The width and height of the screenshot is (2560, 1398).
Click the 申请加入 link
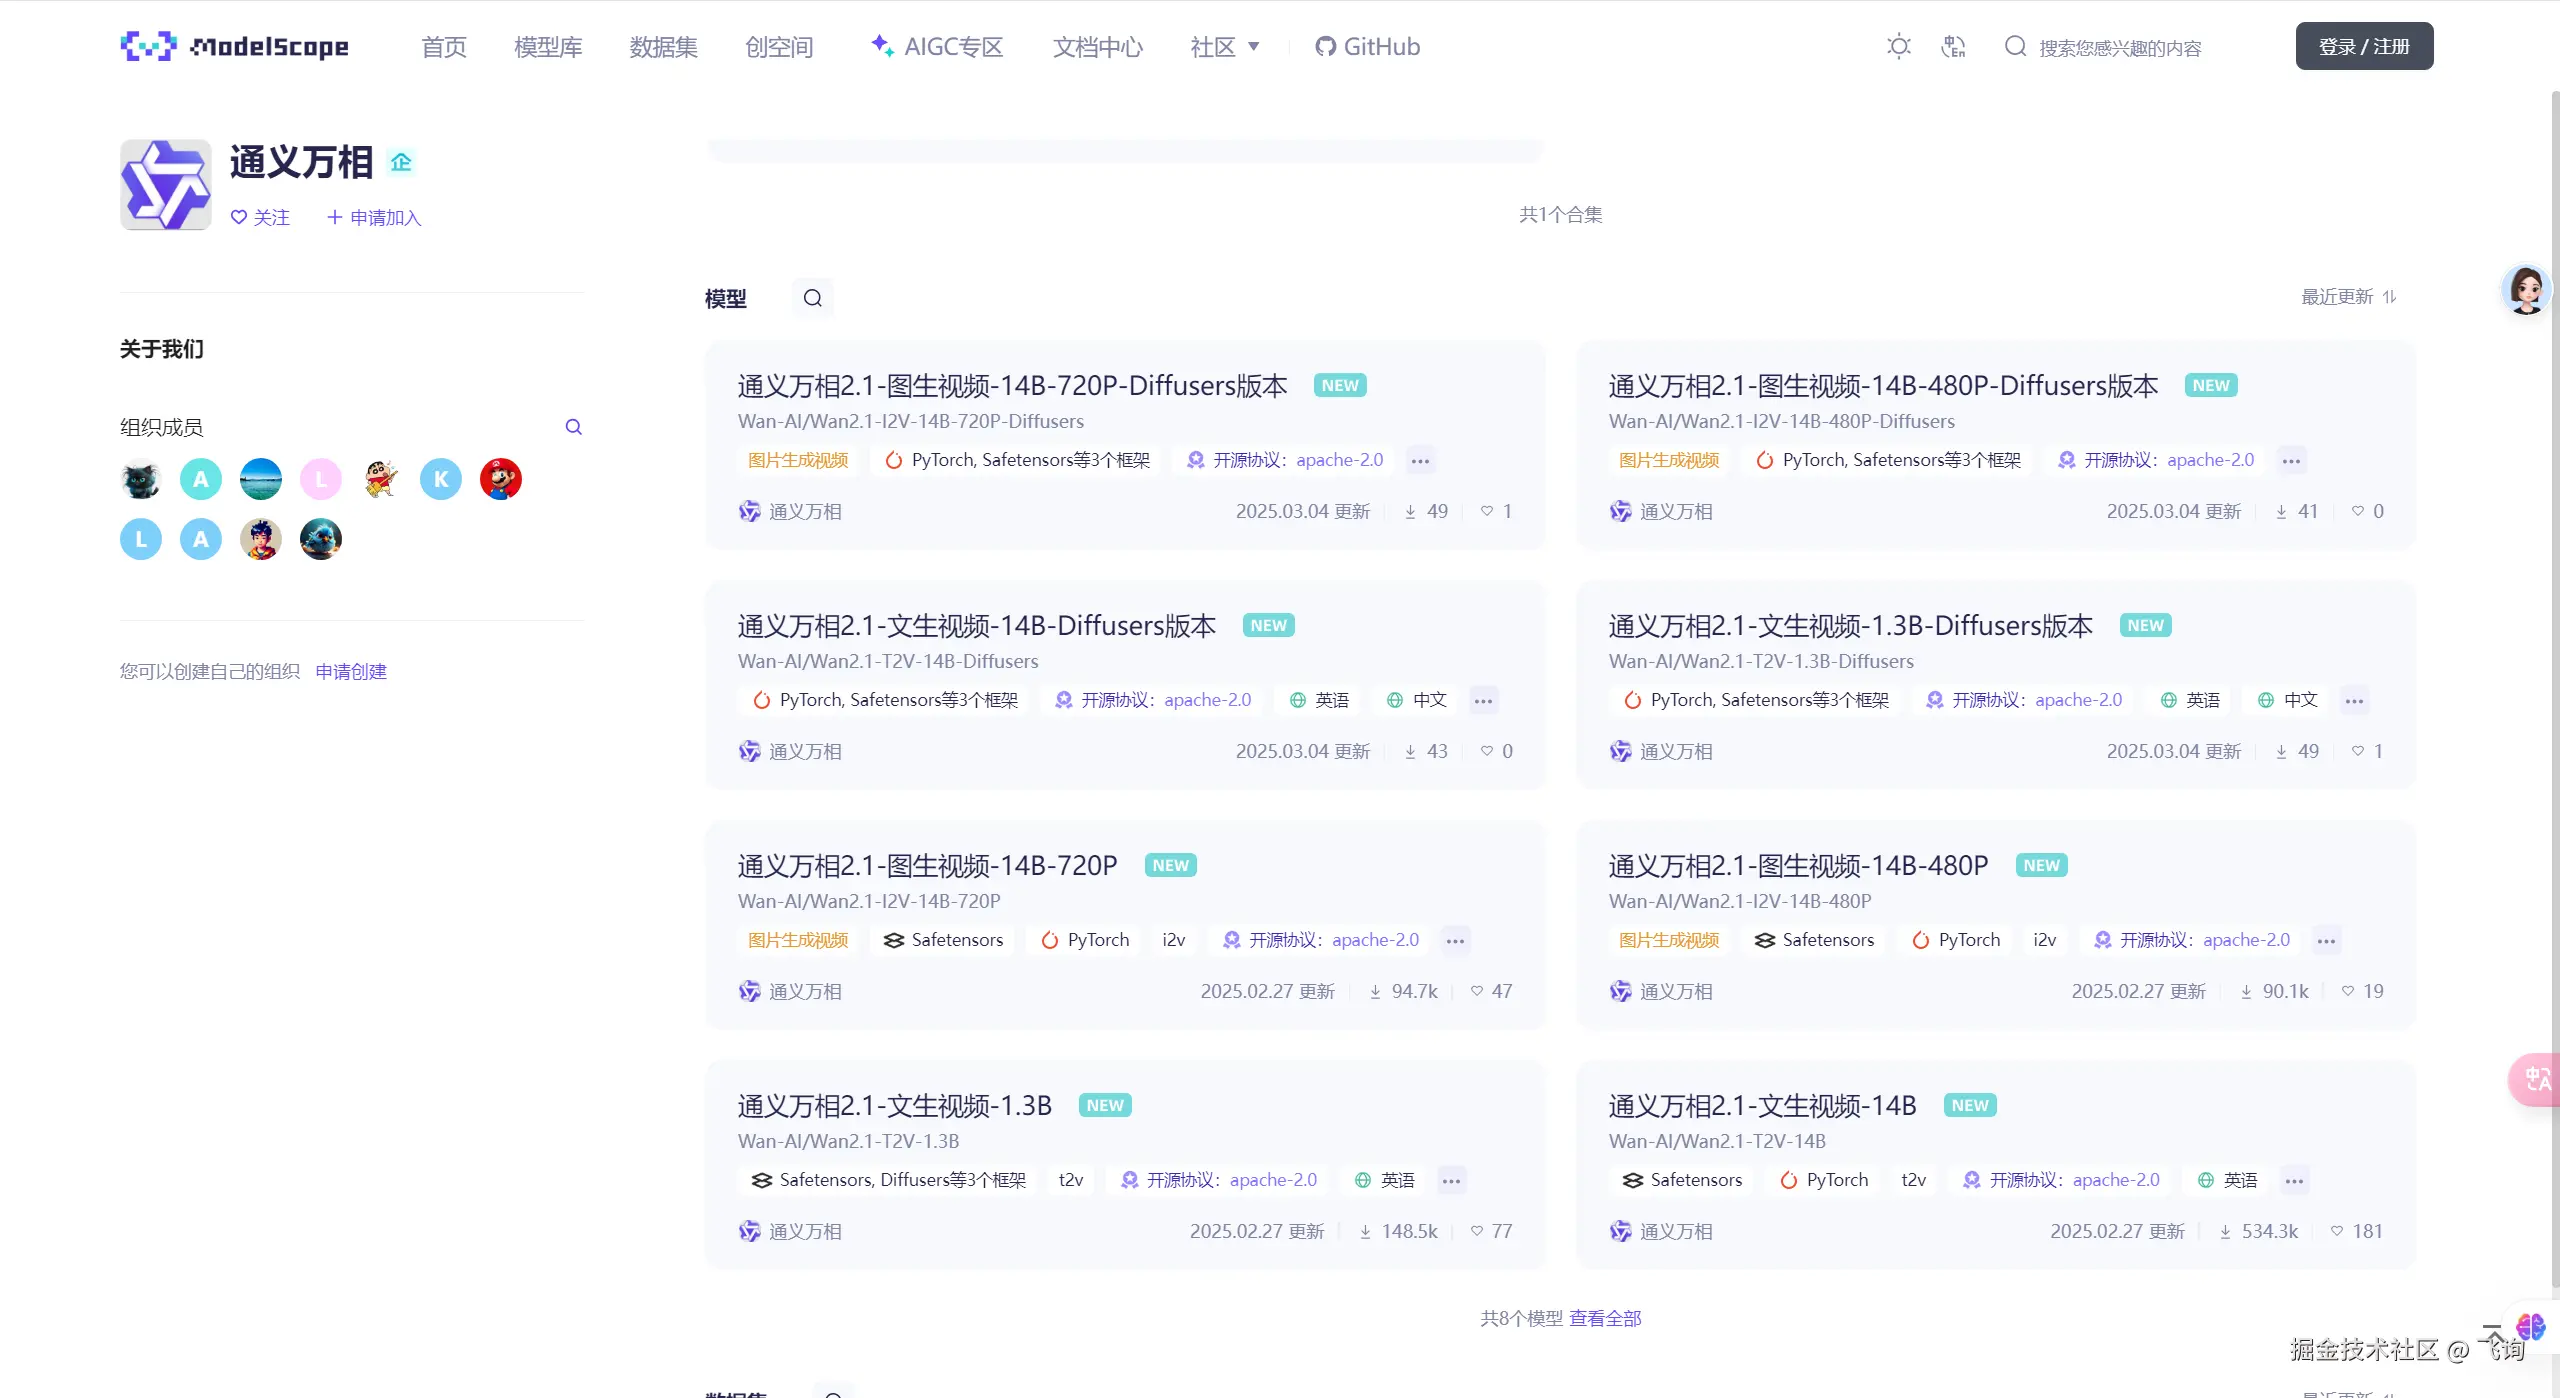coord(375,217)
